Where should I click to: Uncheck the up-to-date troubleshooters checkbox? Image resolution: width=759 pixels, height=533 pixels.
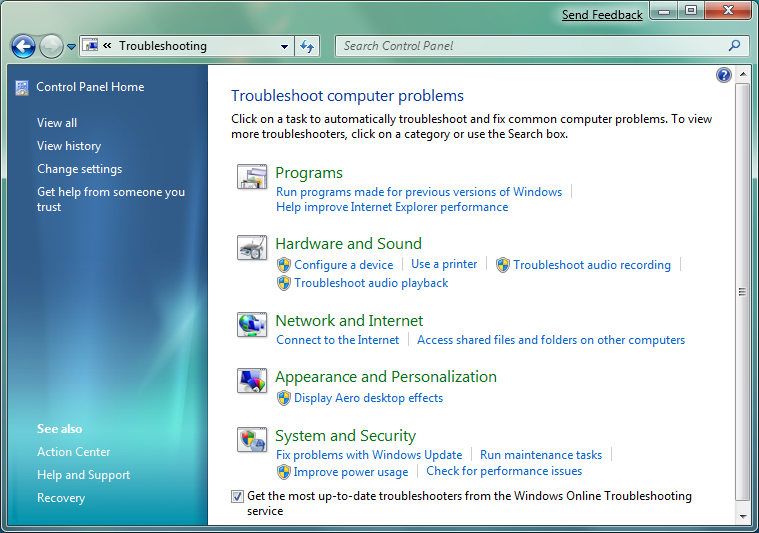(x=237, y=496)
